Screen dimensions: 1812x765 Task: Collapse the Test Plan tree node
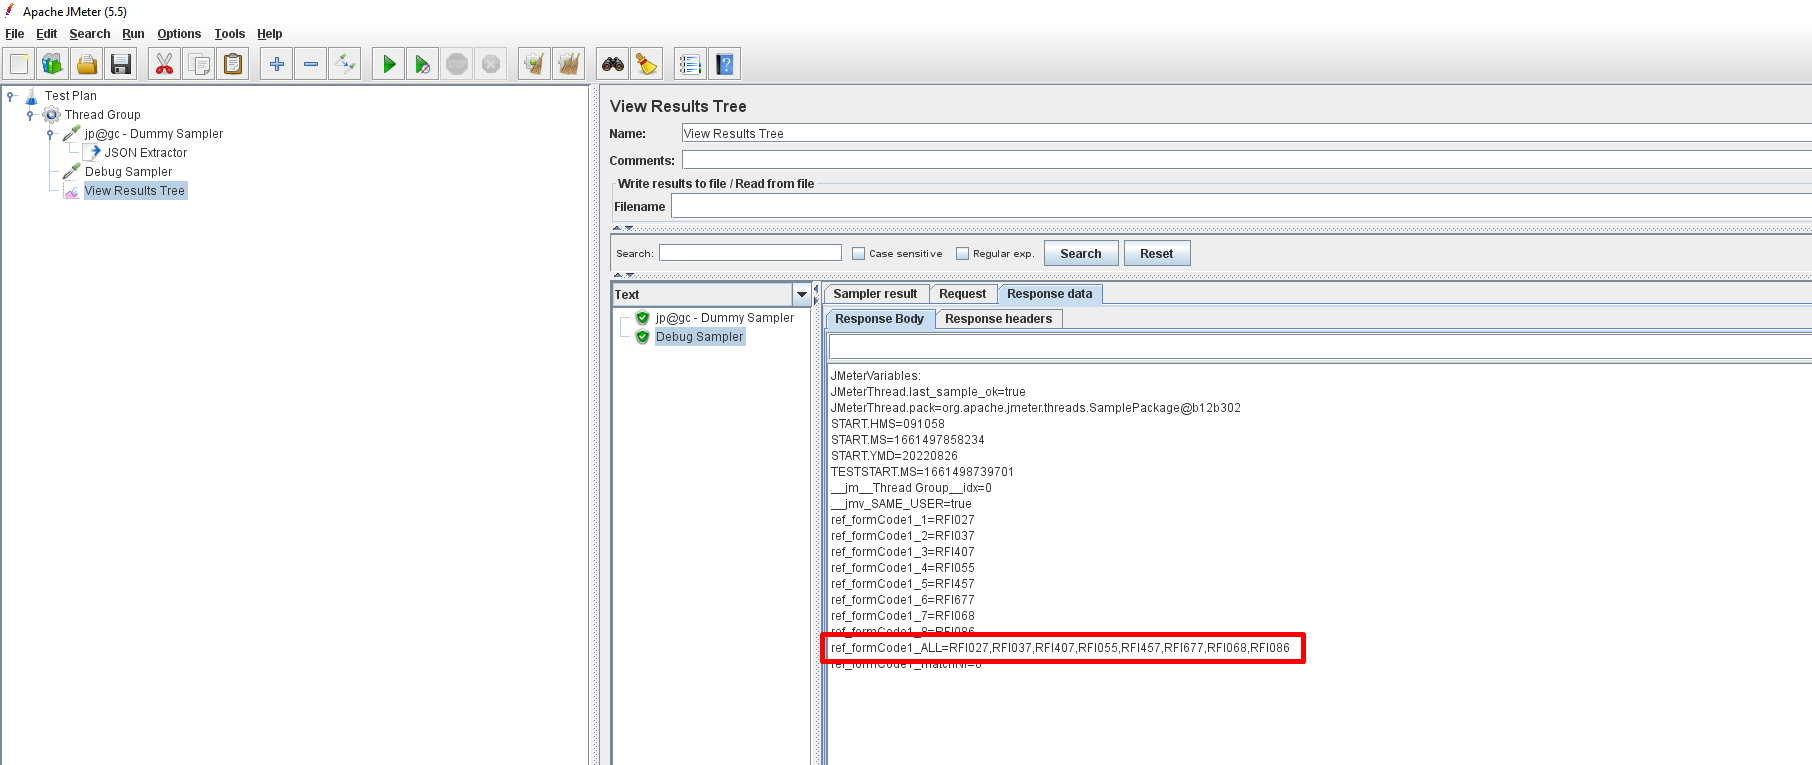pyautogui.click(x=11, y=96)
